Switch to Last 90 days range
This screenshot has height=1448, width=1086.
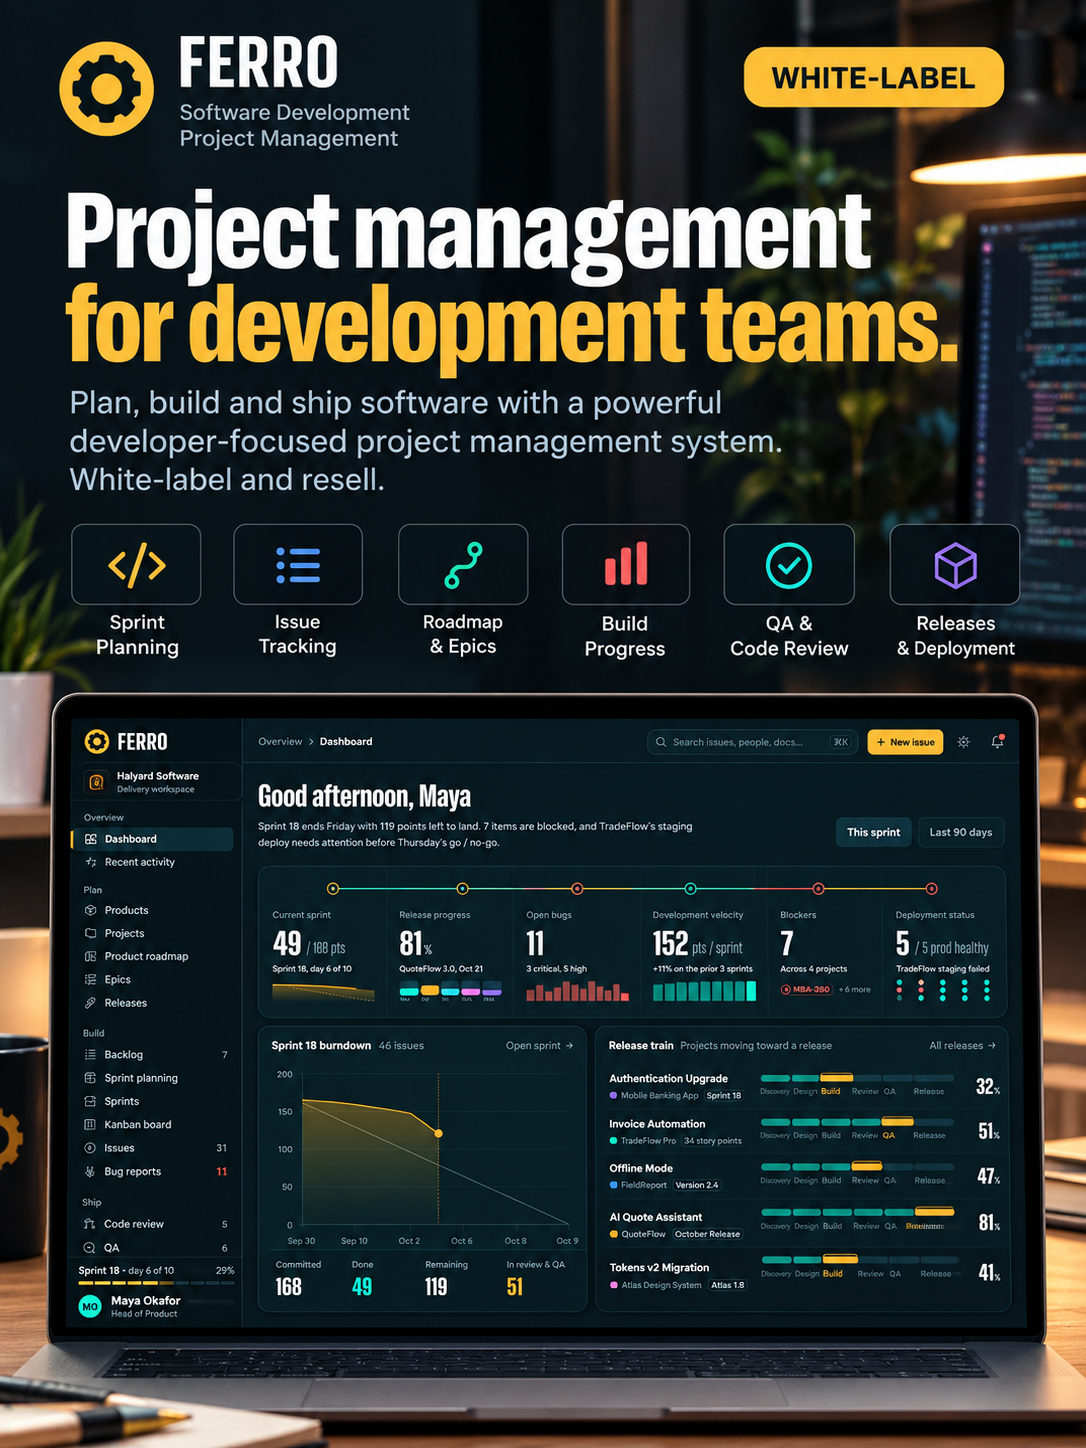click(961, 832)
